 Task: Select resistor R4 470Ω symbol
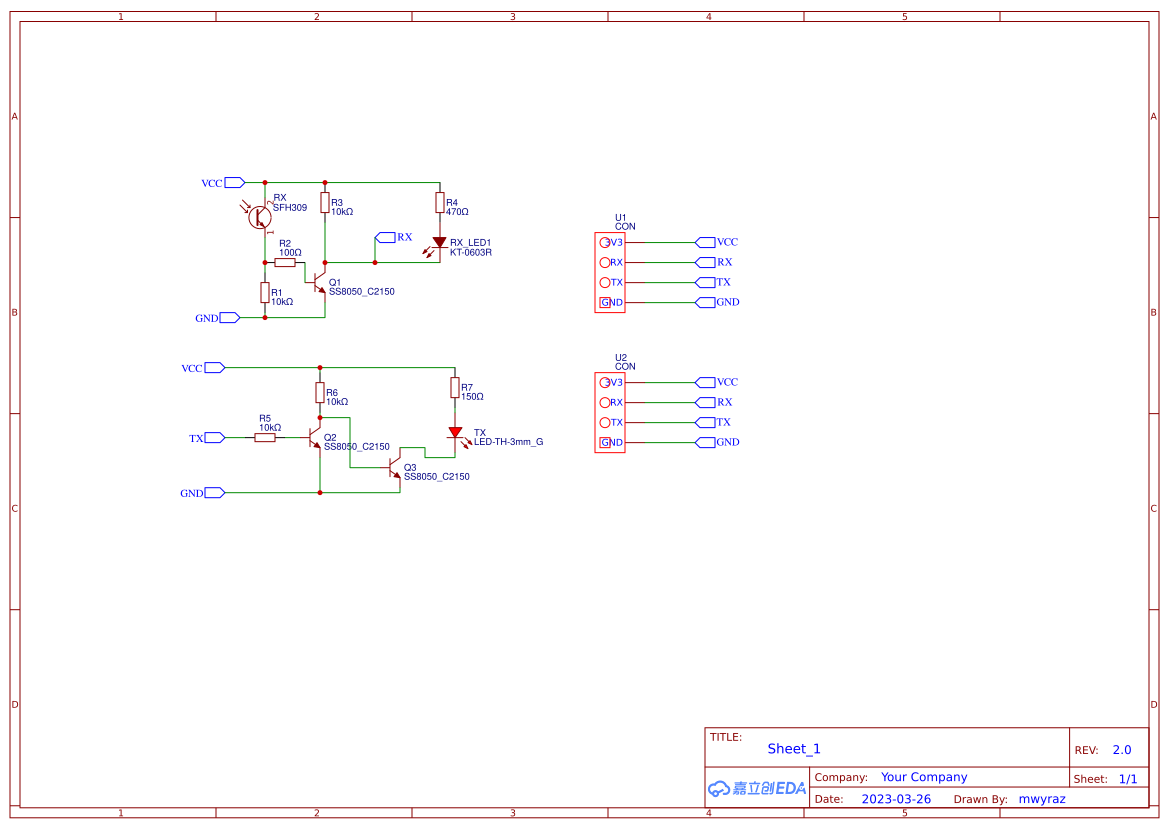(x=439, y=203)
